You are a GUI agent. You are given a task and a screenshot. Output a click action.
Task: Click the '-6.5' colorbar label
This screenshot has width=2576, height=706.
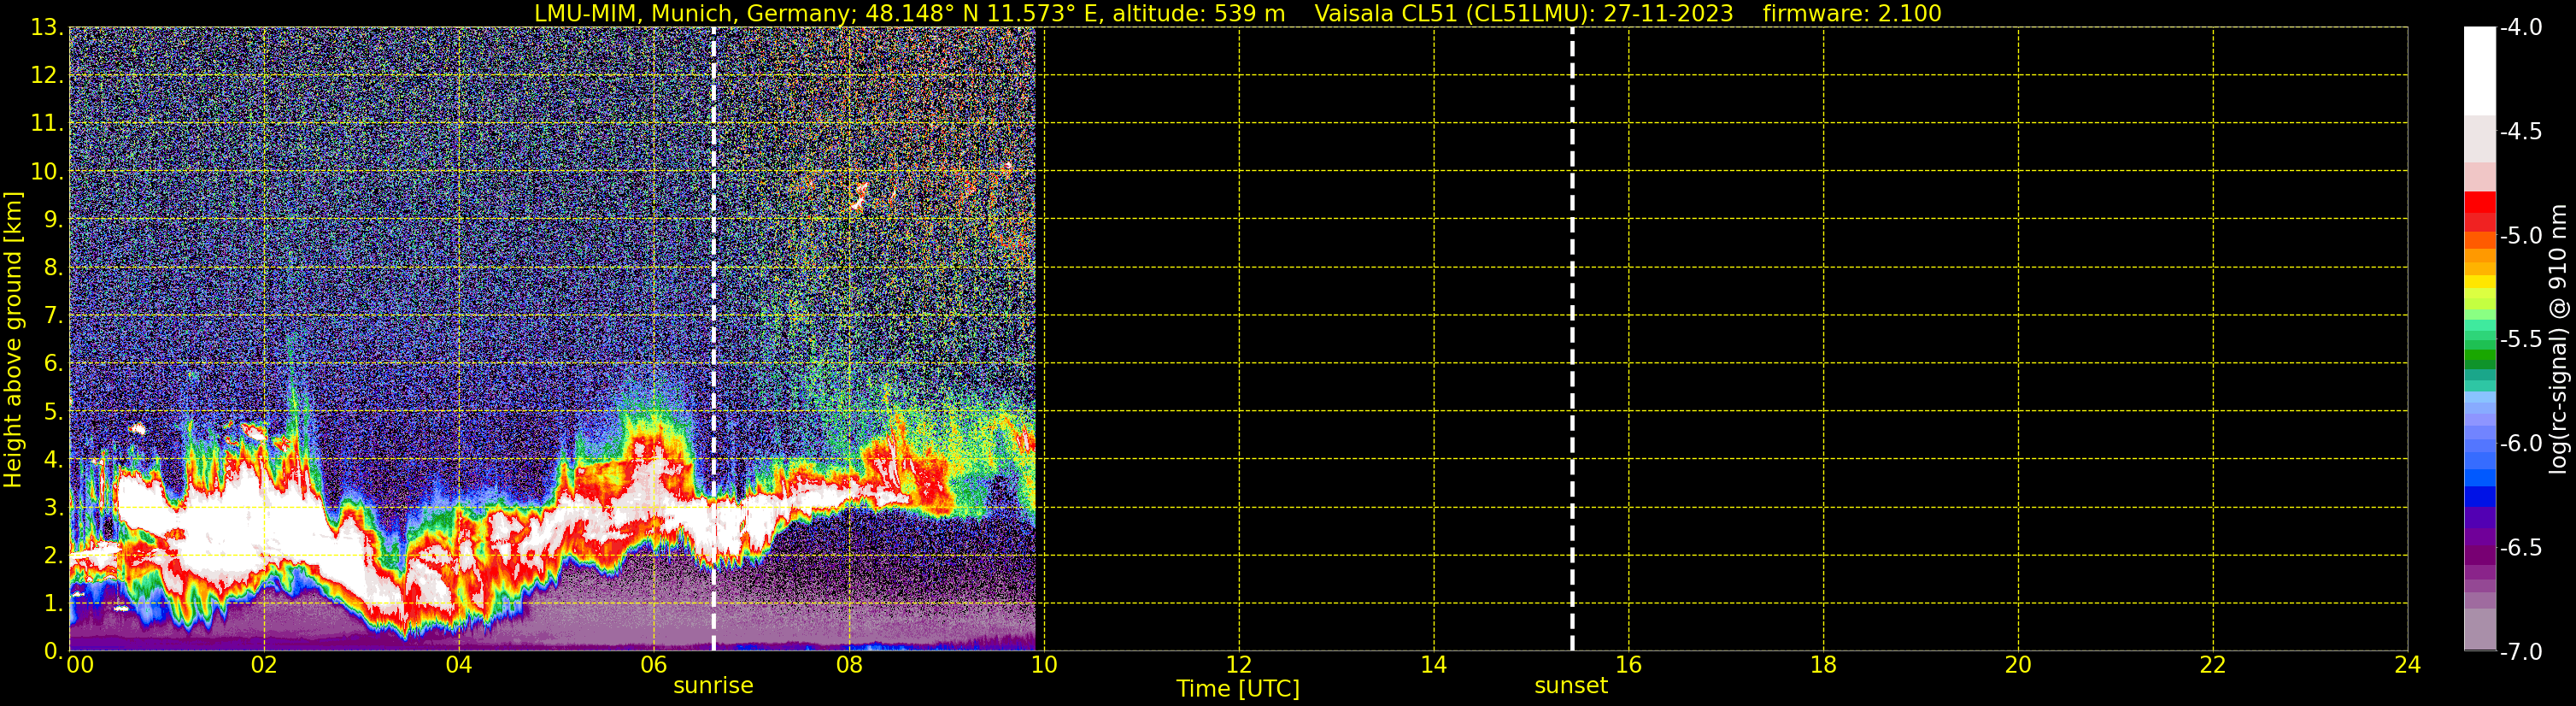2521,548
